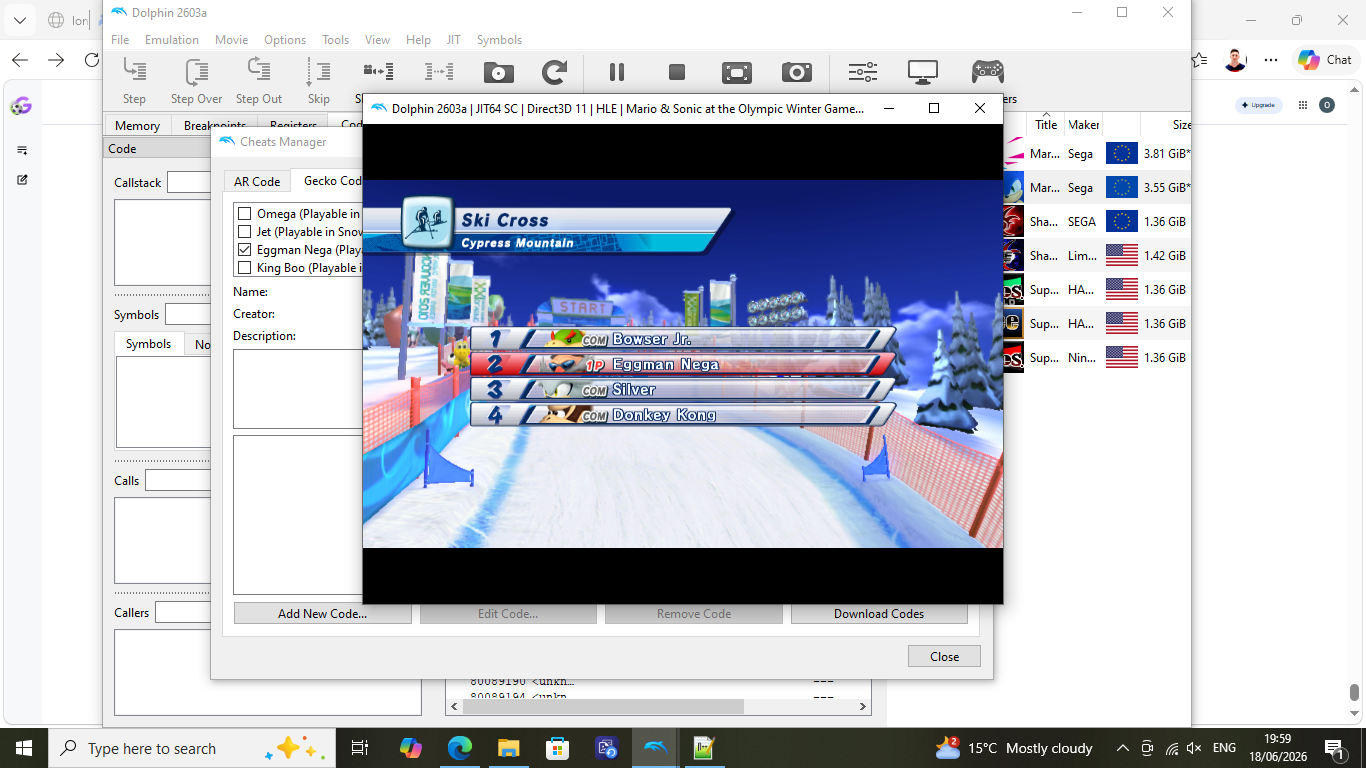This screenshot has height=768, width=1366.
Task: Switch to the Breakpoints tab
Action: (214, 126)
